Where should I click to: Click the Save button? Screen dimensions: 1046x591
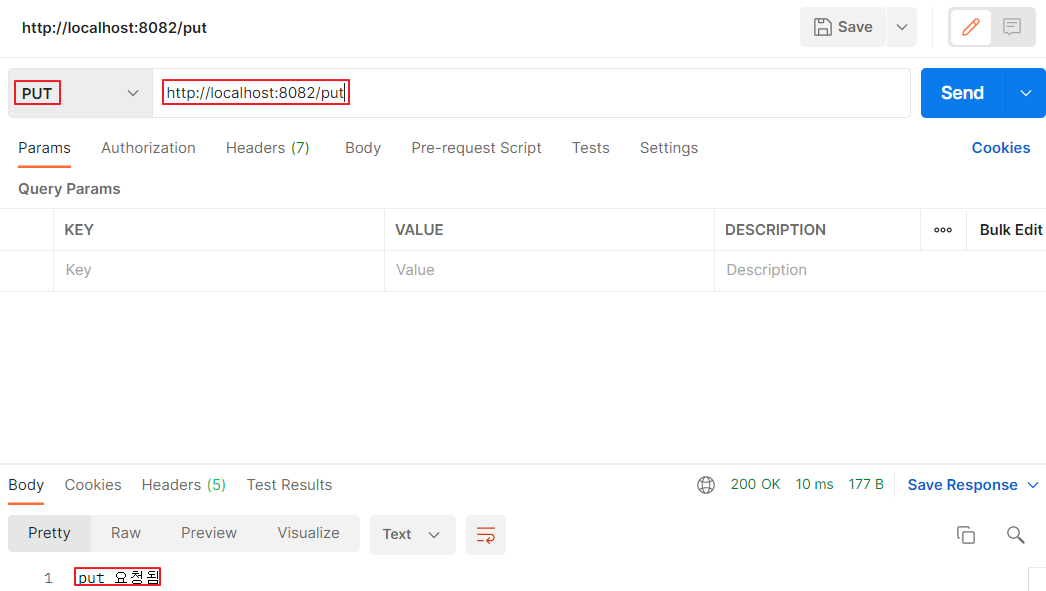(843, 27)
